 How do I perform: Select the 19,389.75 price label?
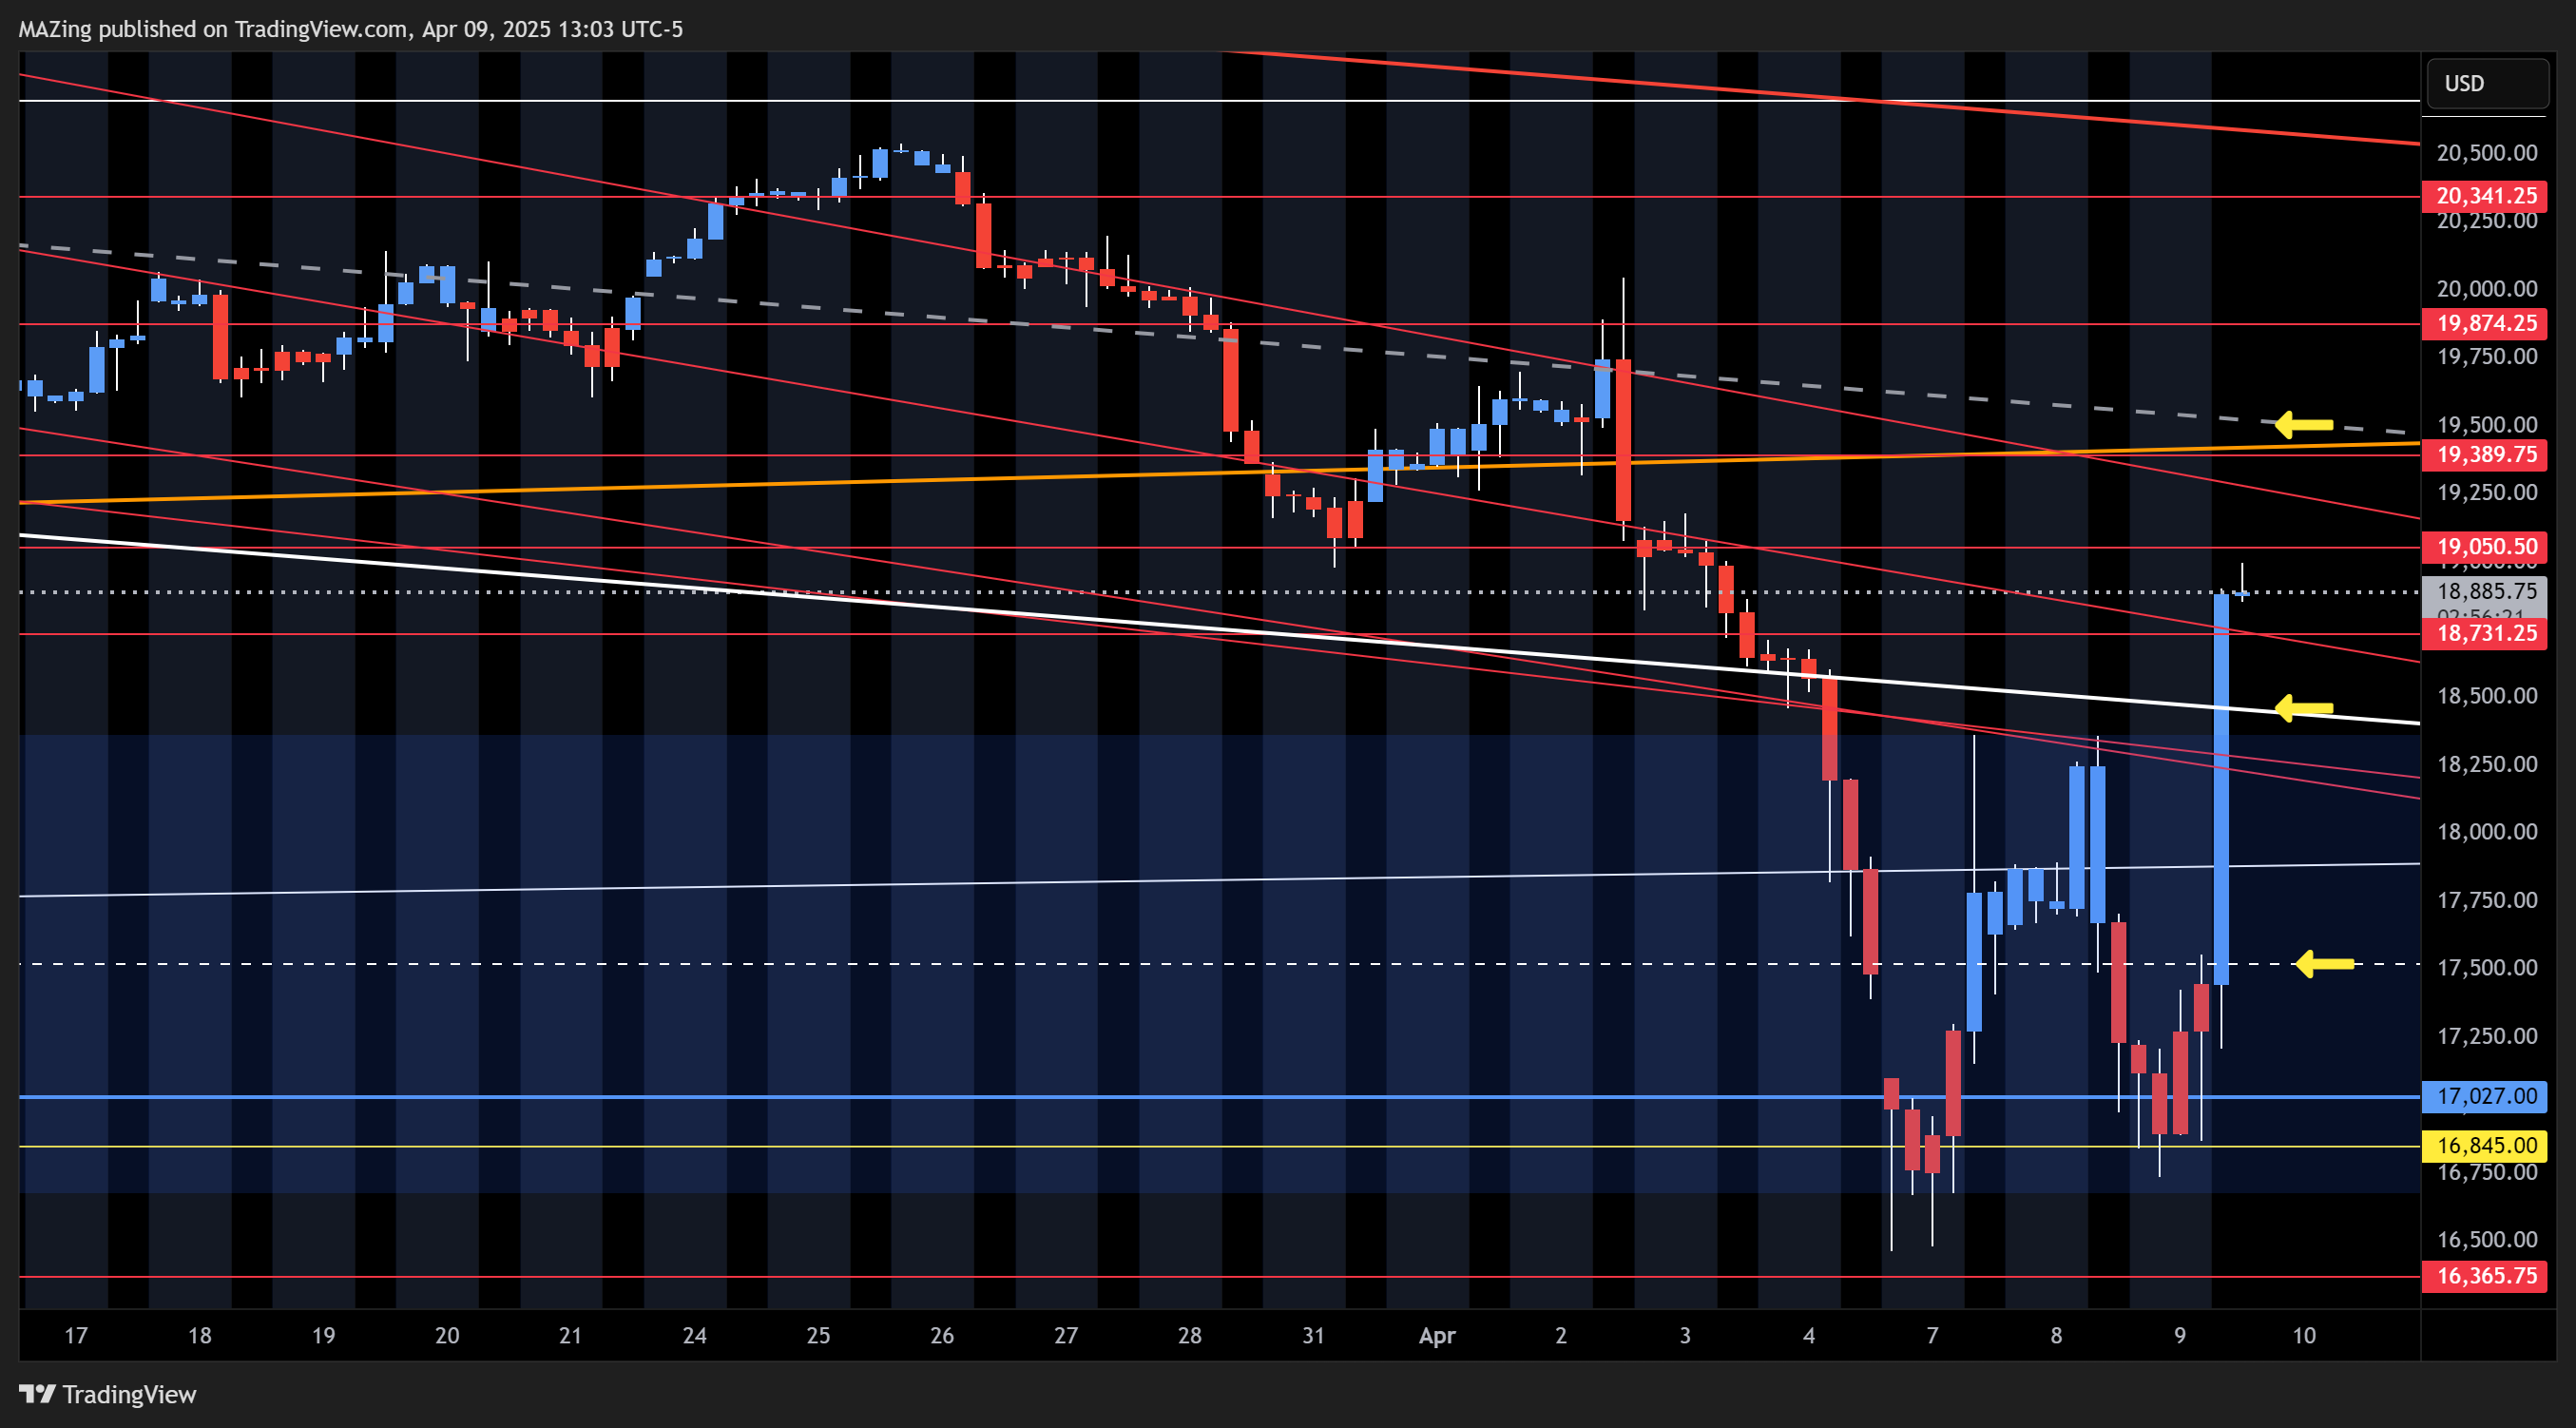tap(2484, 455)
